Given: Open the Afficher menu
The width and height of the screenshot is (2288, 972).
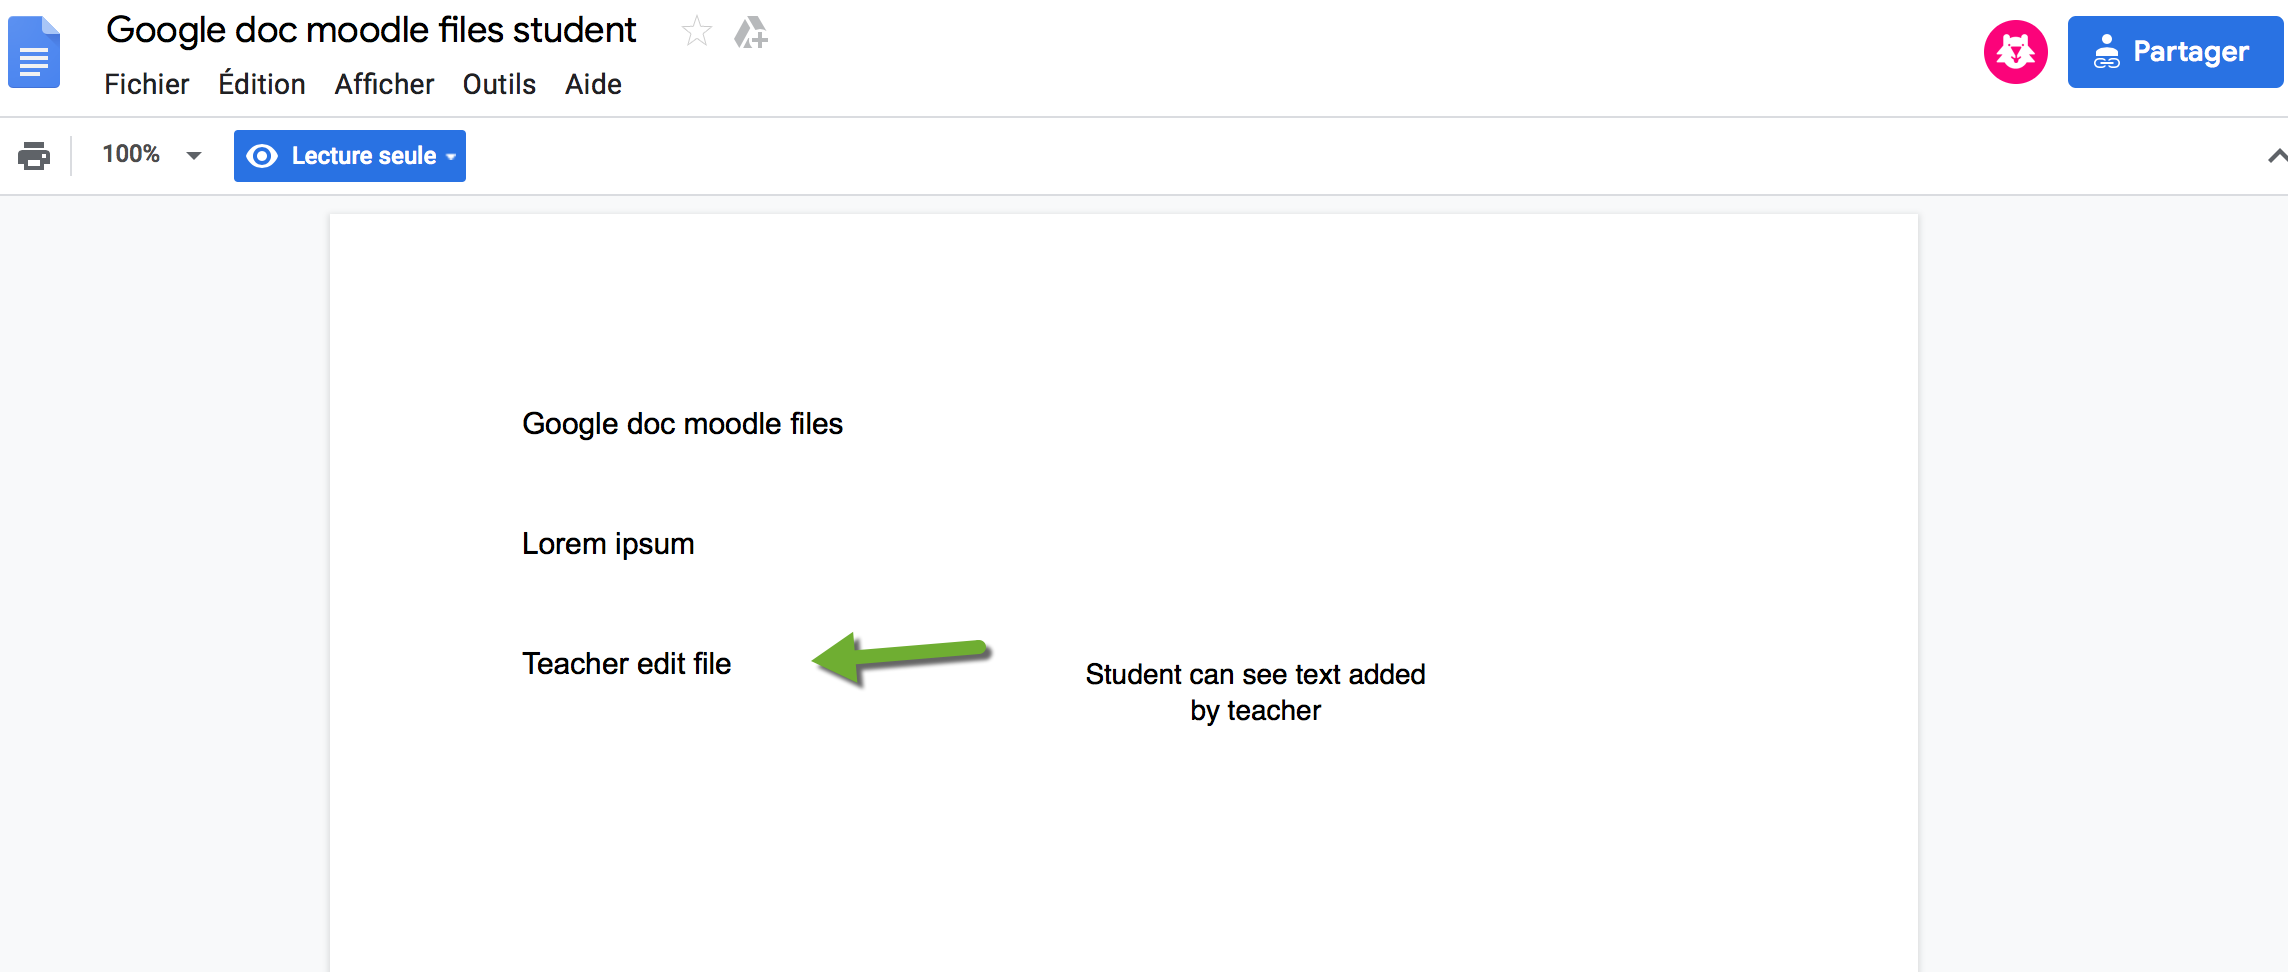Looking at the screenshot, I should pyautogui.click(x=384, y=84).
